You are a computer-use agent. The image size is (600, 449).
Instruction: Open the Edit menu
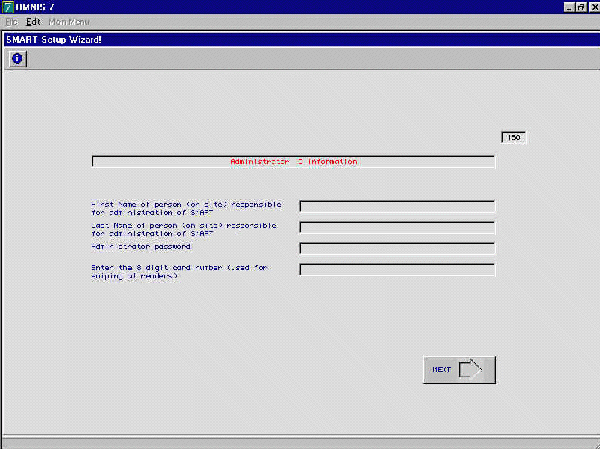(x=33, y=22)
